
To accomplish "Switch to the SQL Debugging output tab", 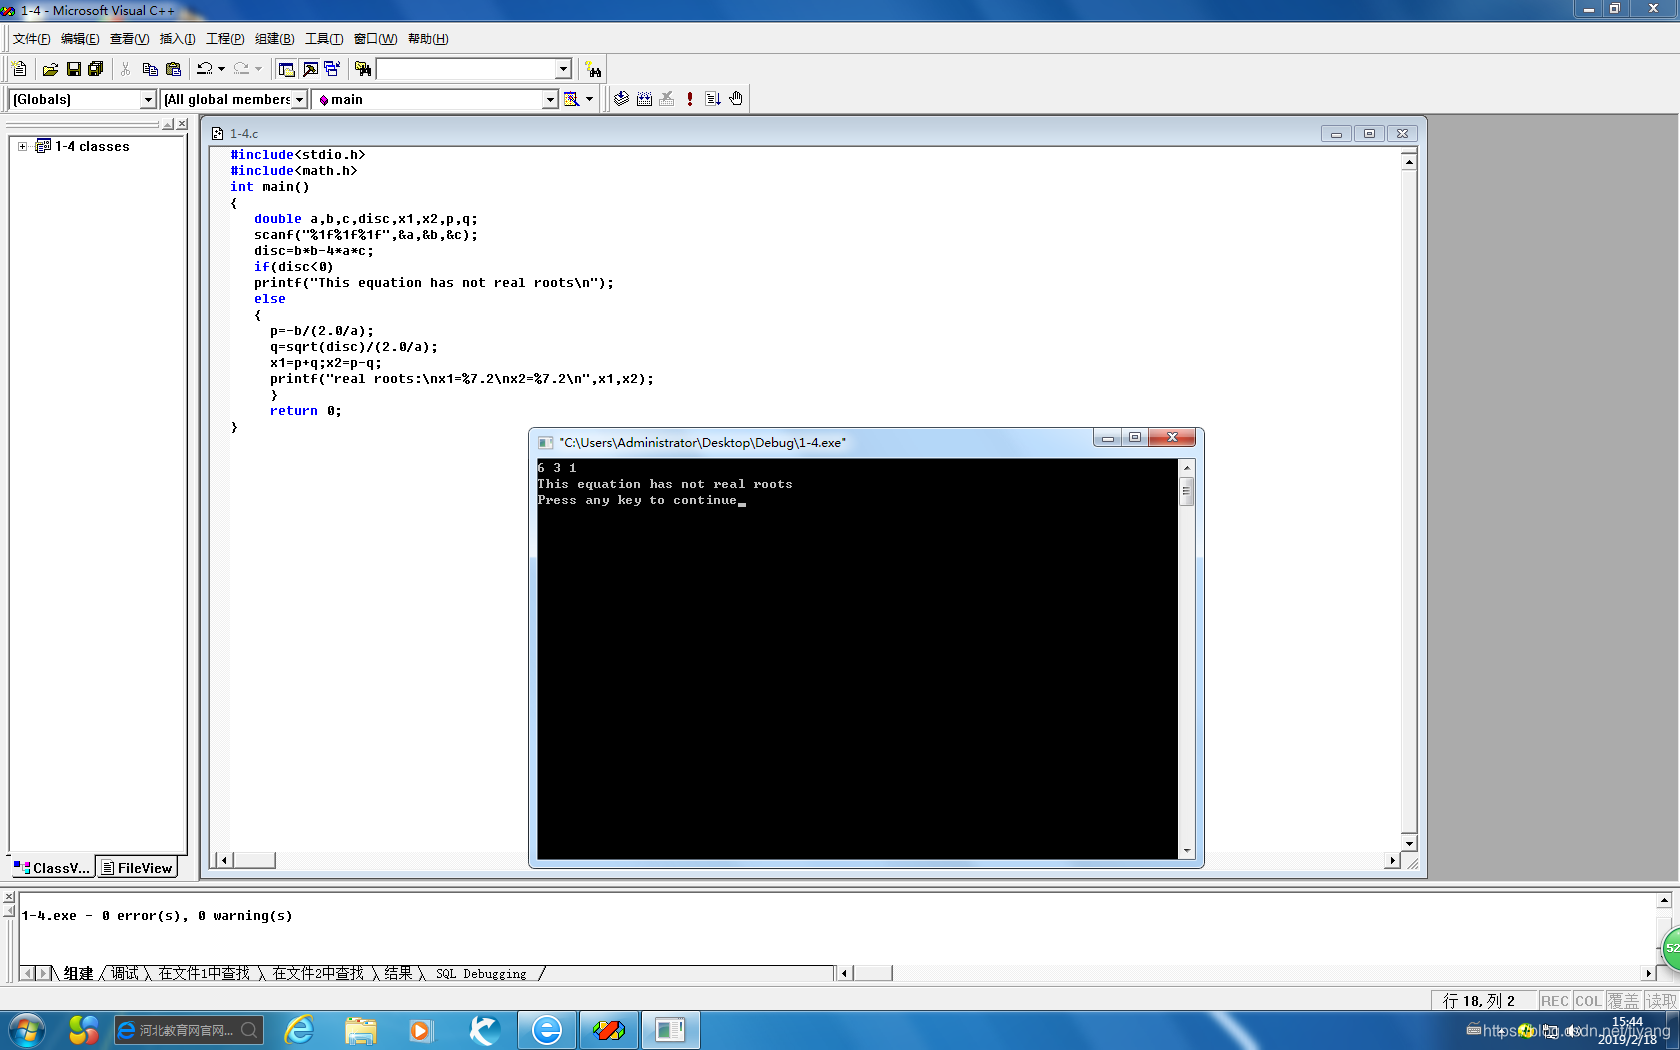I will [x=481, y=973].
